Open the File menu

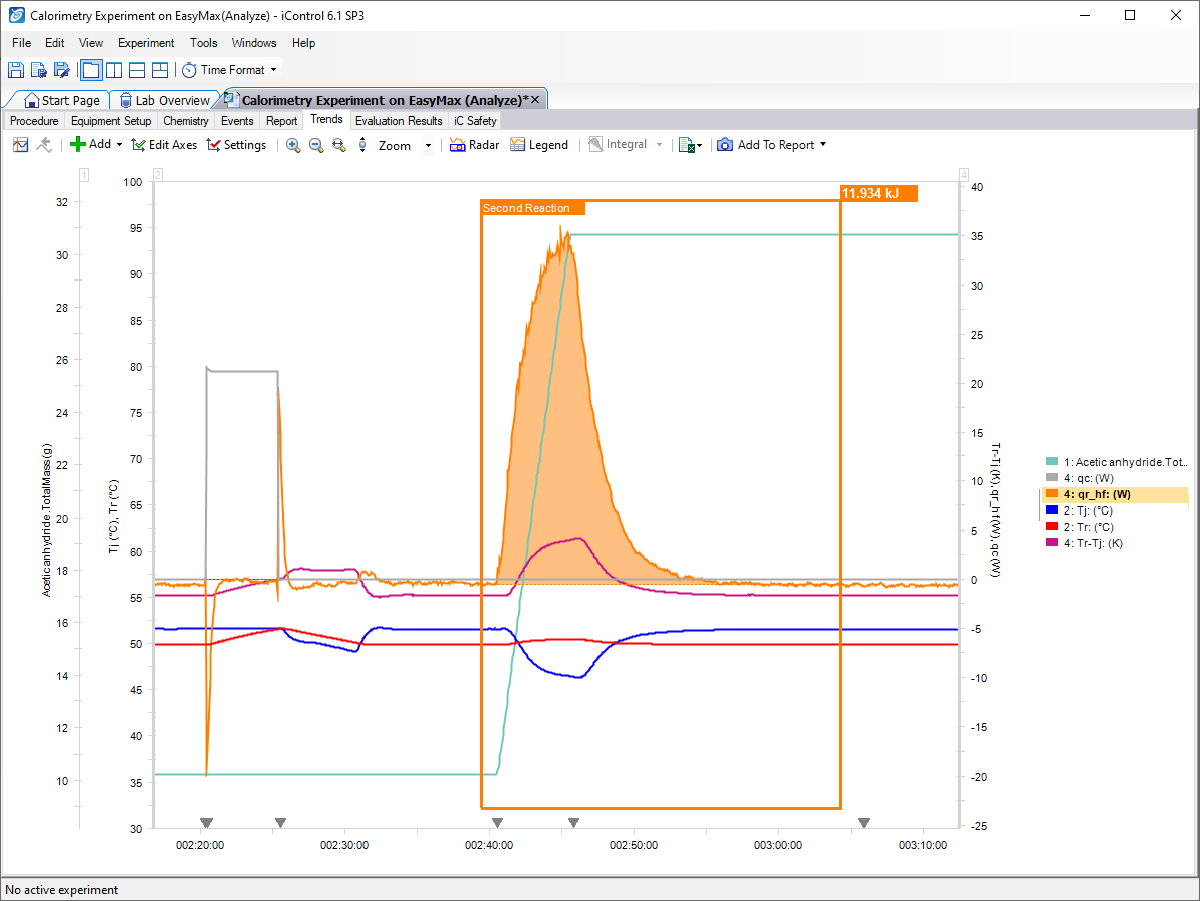[x=22, y=43]
